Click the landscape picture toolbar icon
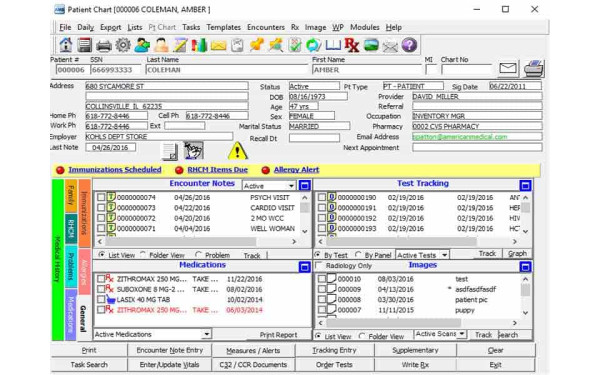The width and height of the screenshot is (600, 375). [x=371, y=45]
